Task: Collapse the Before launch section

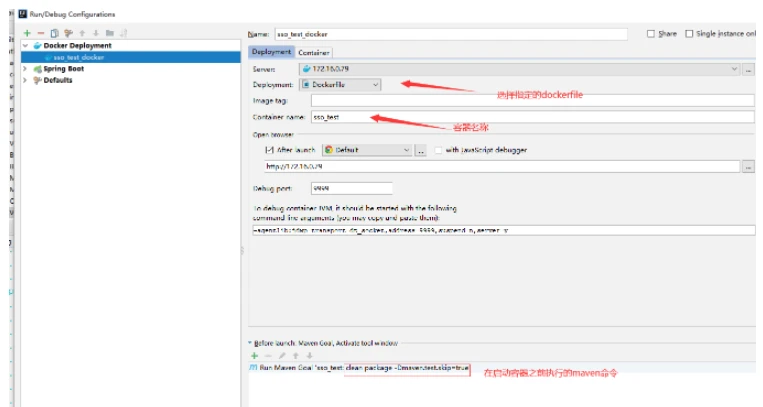Action: coord(250,343)
